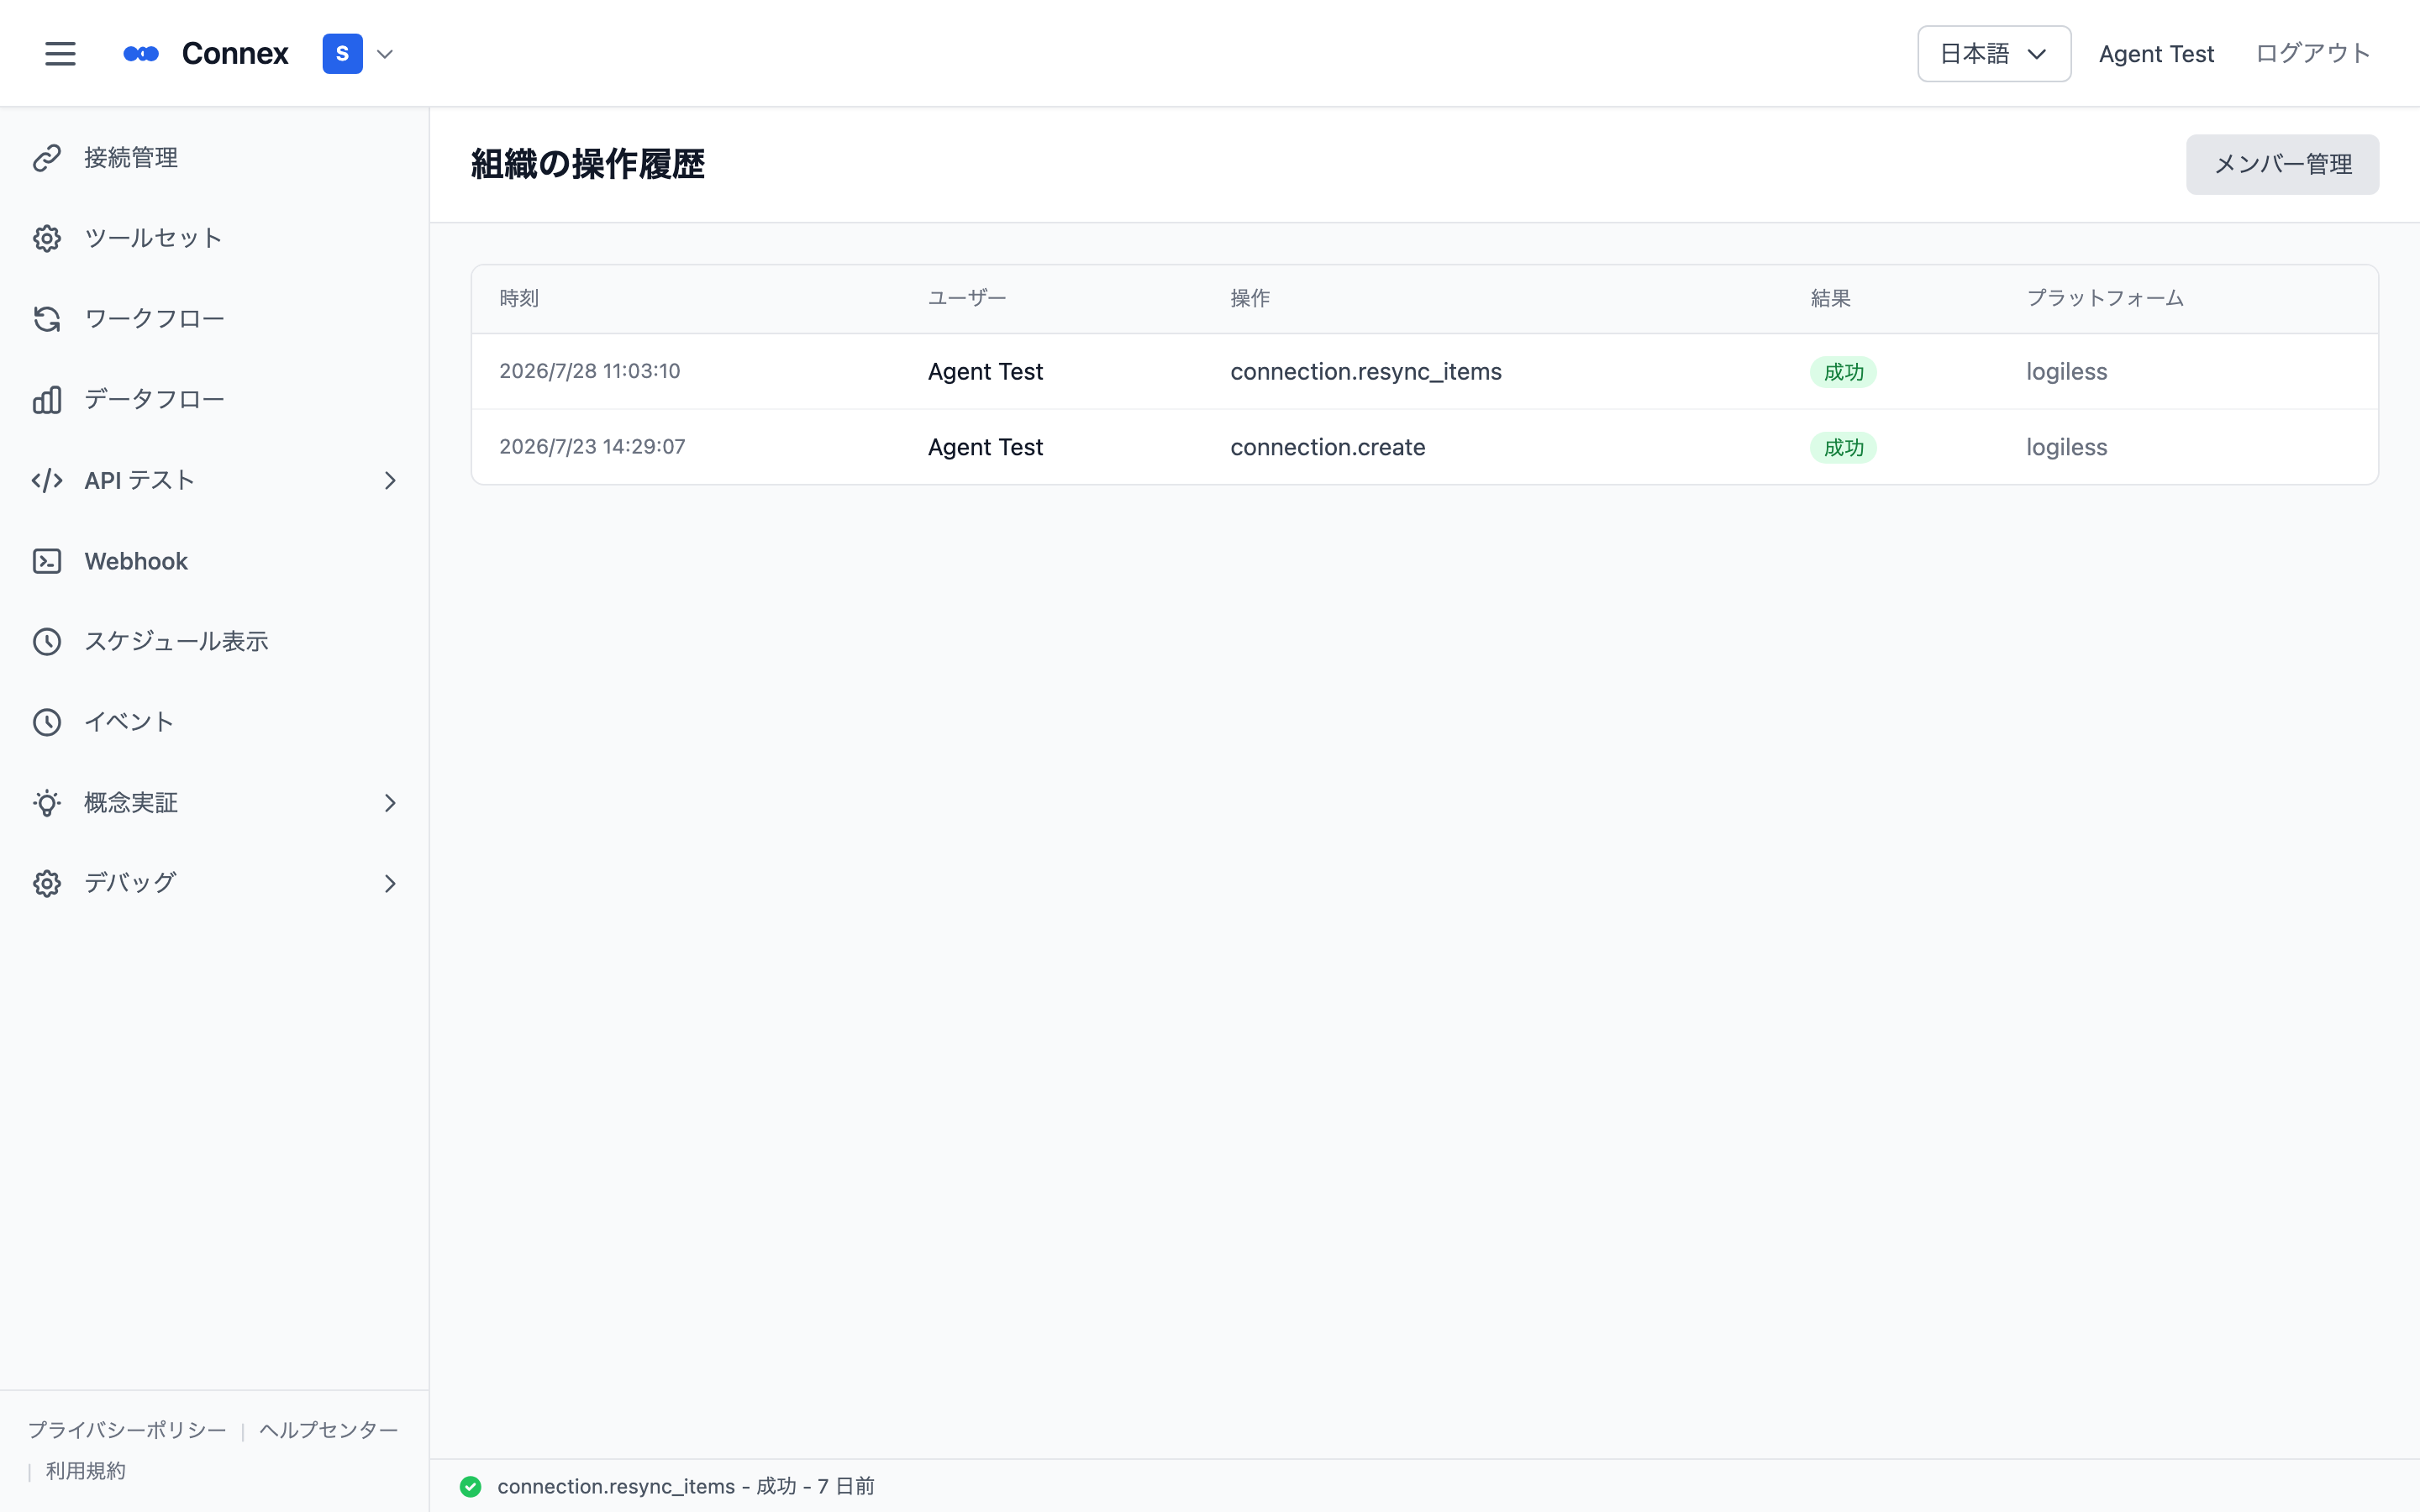Click Agent Test in the connection.create row
Screen dimensions: 2420x1512
click(x=985, y=447)
